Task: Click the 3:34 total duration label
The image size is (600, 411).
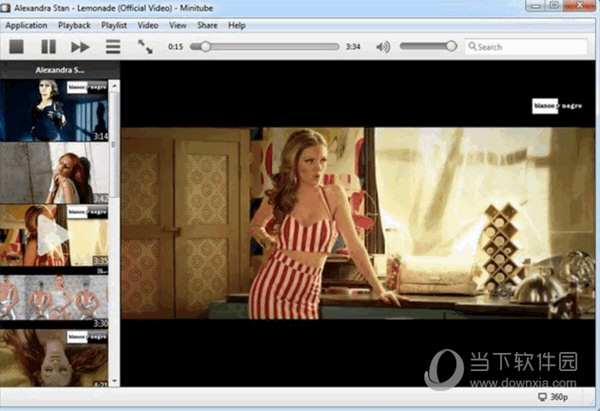Action: [353, 47]
